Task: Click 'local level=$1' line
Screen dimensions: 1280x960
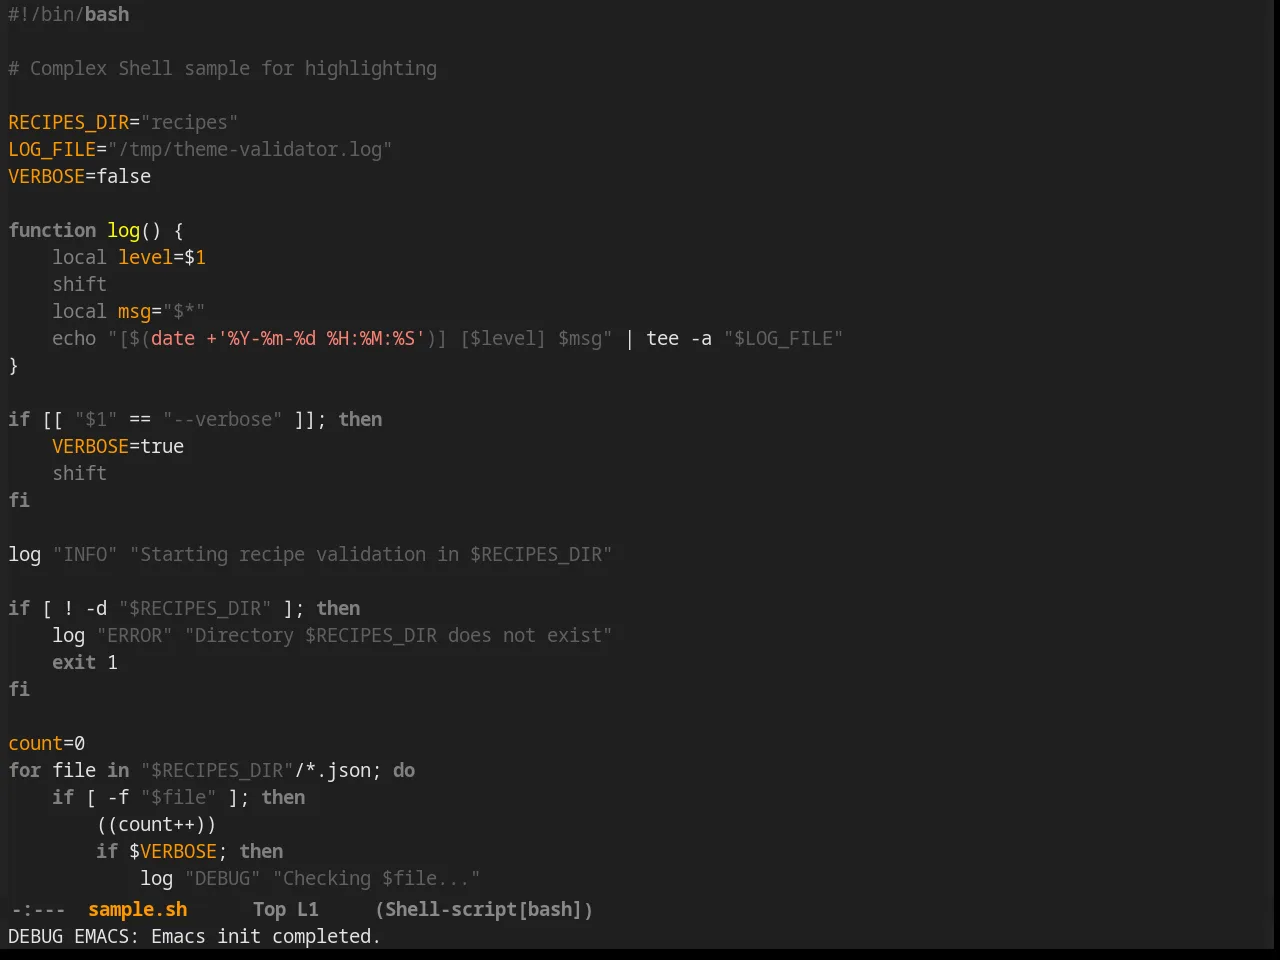Action: [129, 257]
